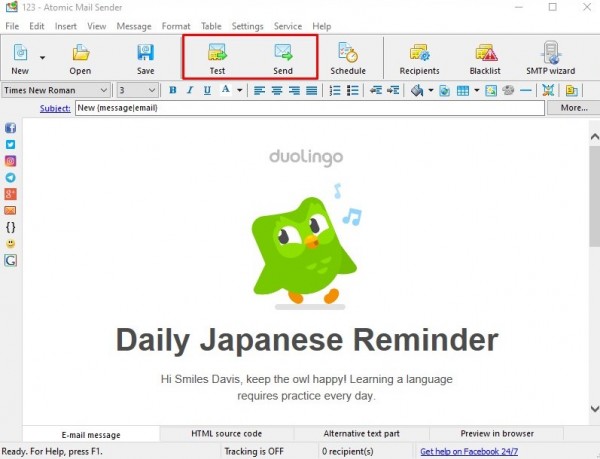The image size is (600, 459).
Task: Expand the Times New Roman font dropdown
Action: point(104,90)
